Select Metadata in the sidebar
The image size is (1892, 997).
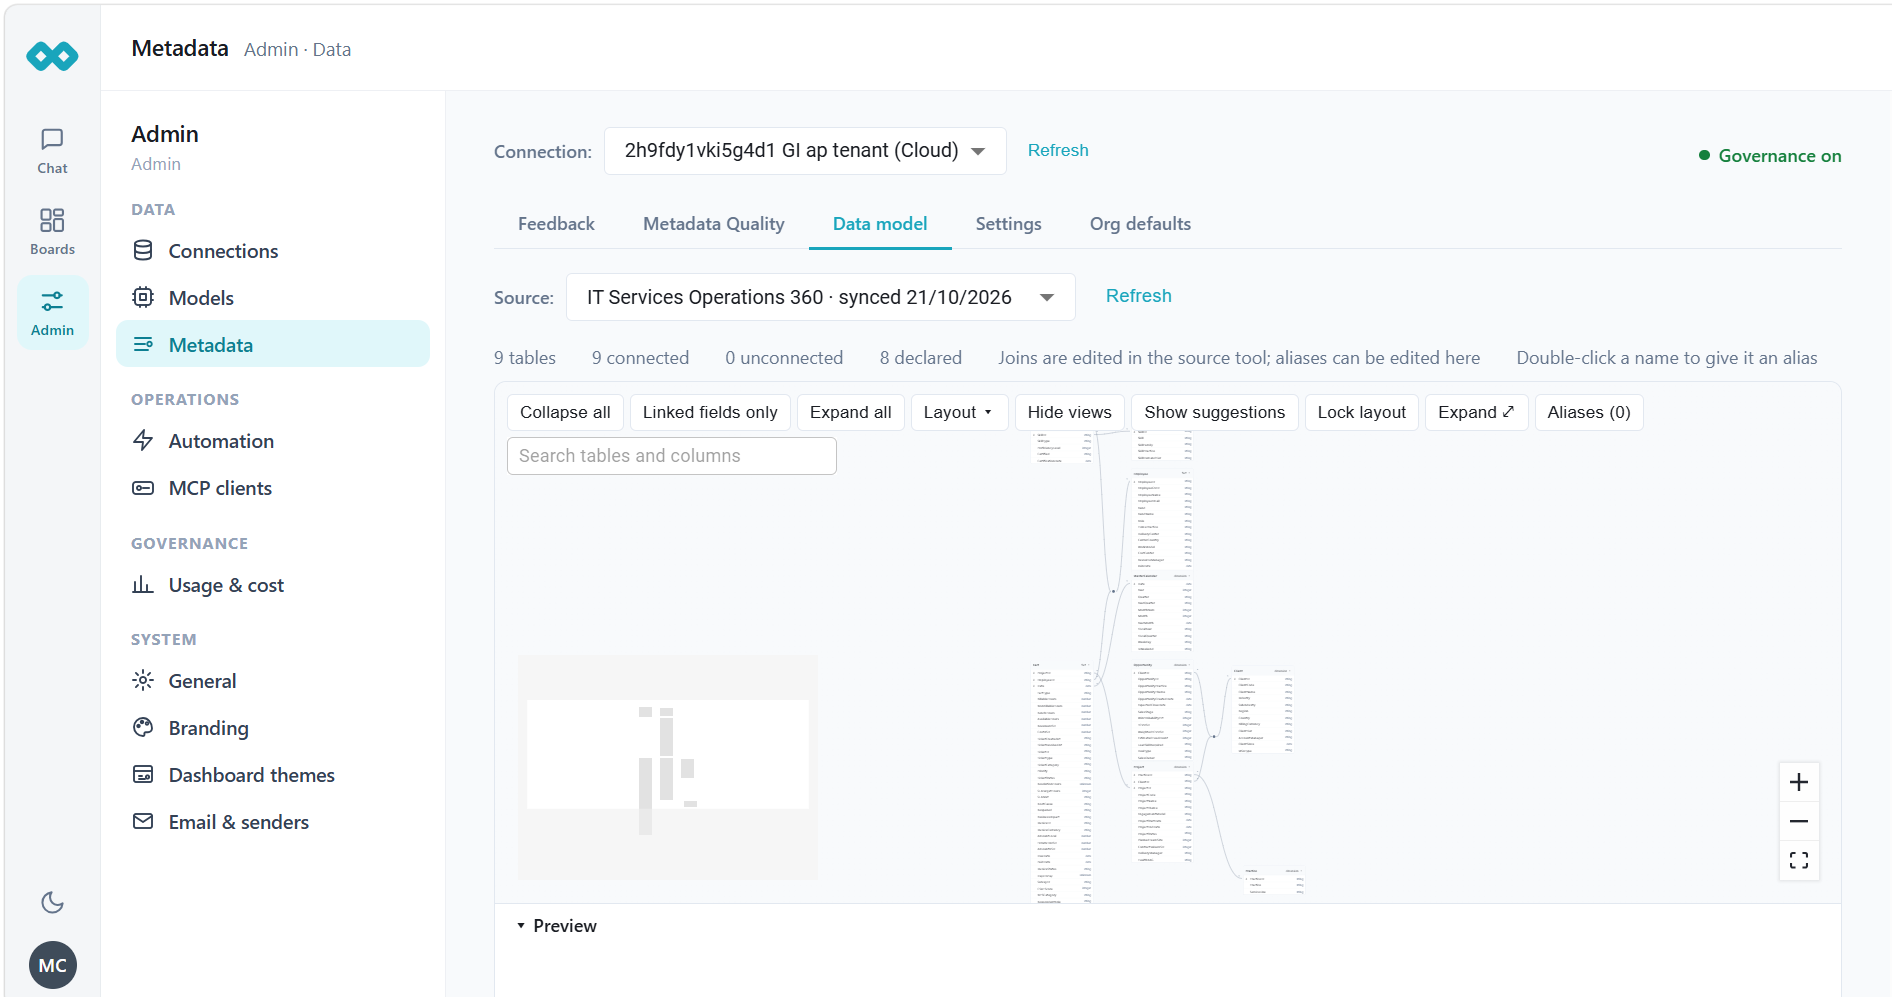273,345
